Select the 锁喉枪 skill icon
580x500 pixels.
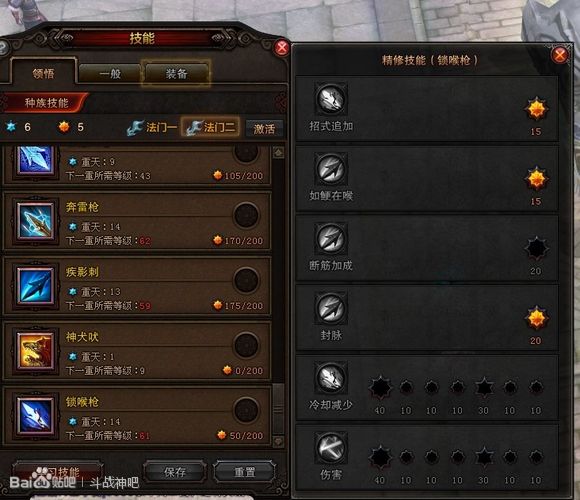point(36,416)
